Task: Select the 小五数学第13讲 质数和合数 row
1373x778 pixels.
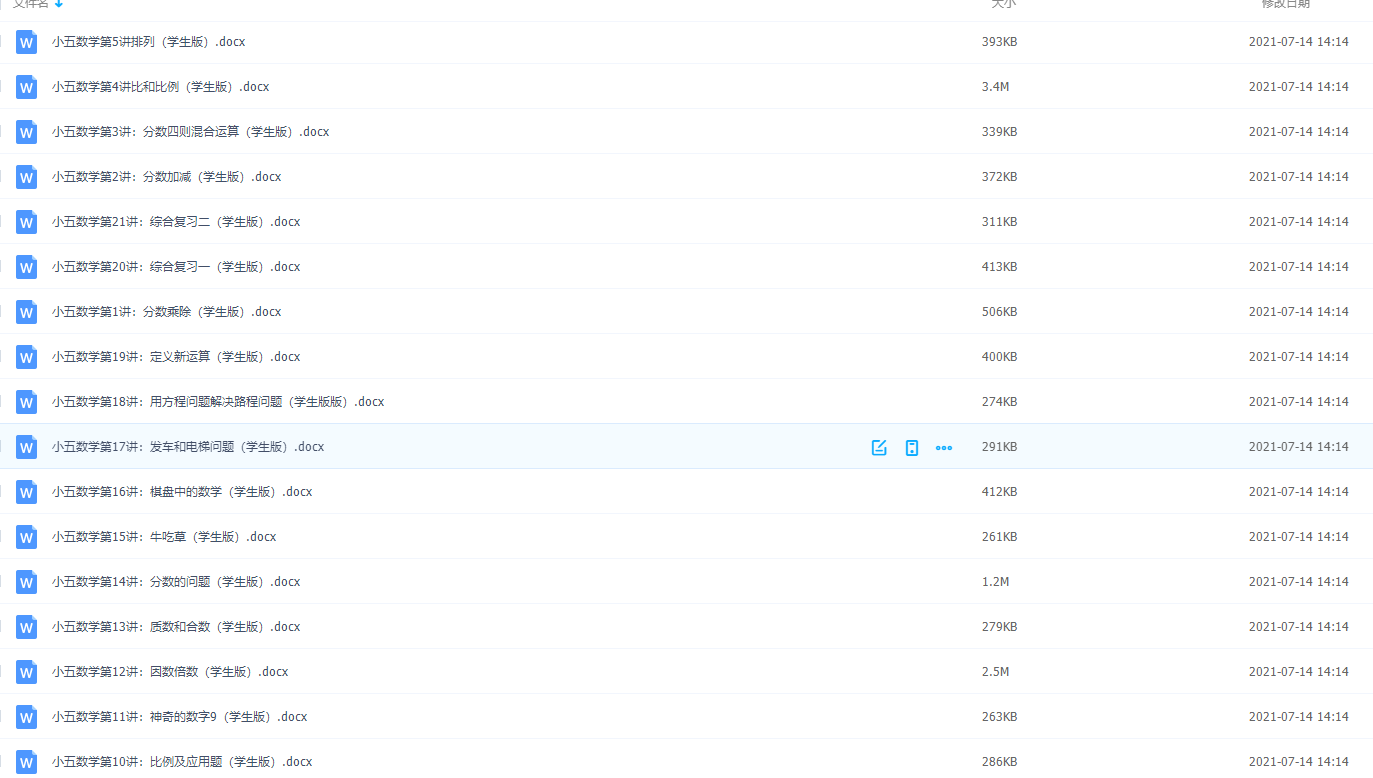Action: pos(600,627)
